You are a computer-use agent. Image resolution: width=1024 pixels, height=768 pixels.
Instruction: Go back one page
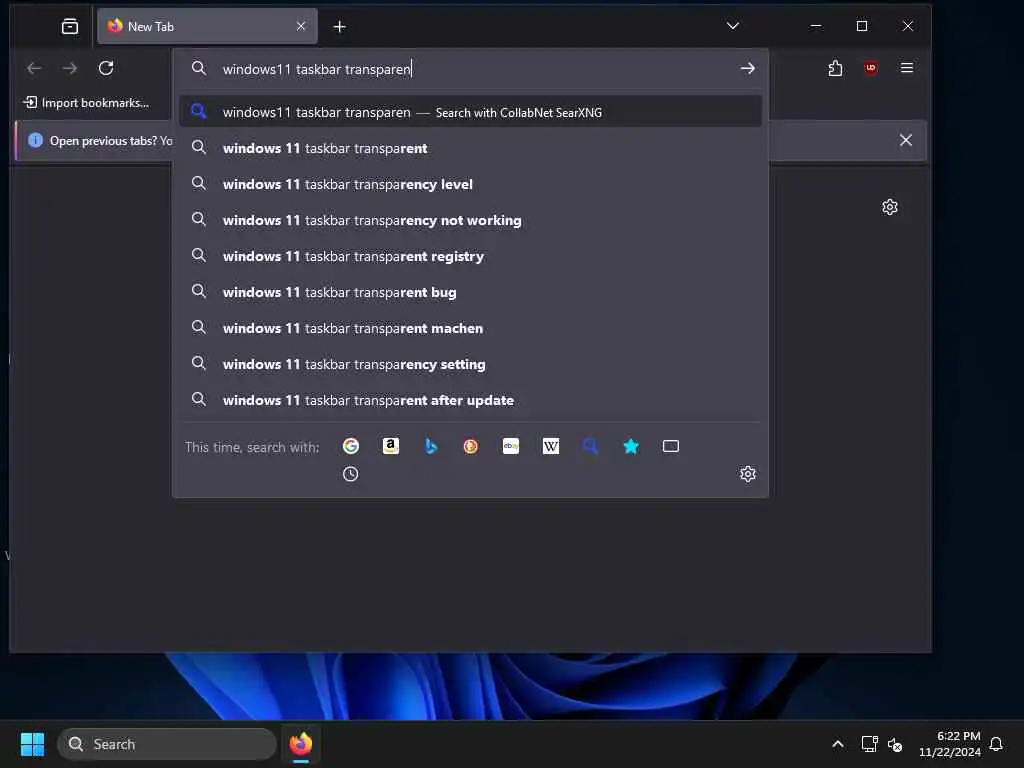click(34, 68)
